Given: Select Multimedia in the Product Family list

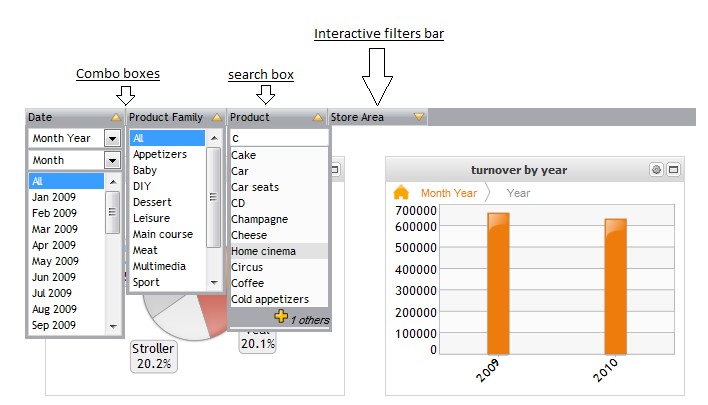Looking at the screenshot, I should coord(159,266).
